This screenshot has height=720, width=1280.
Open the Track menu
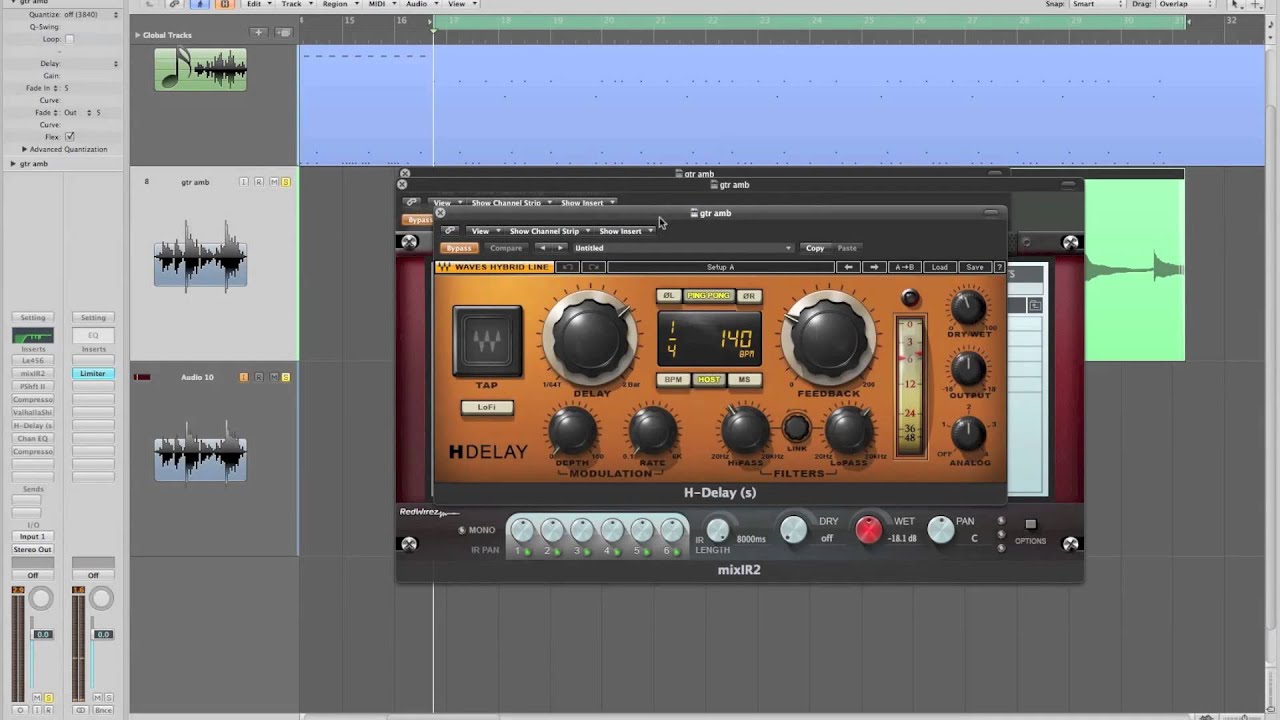[x=295, y=4]
